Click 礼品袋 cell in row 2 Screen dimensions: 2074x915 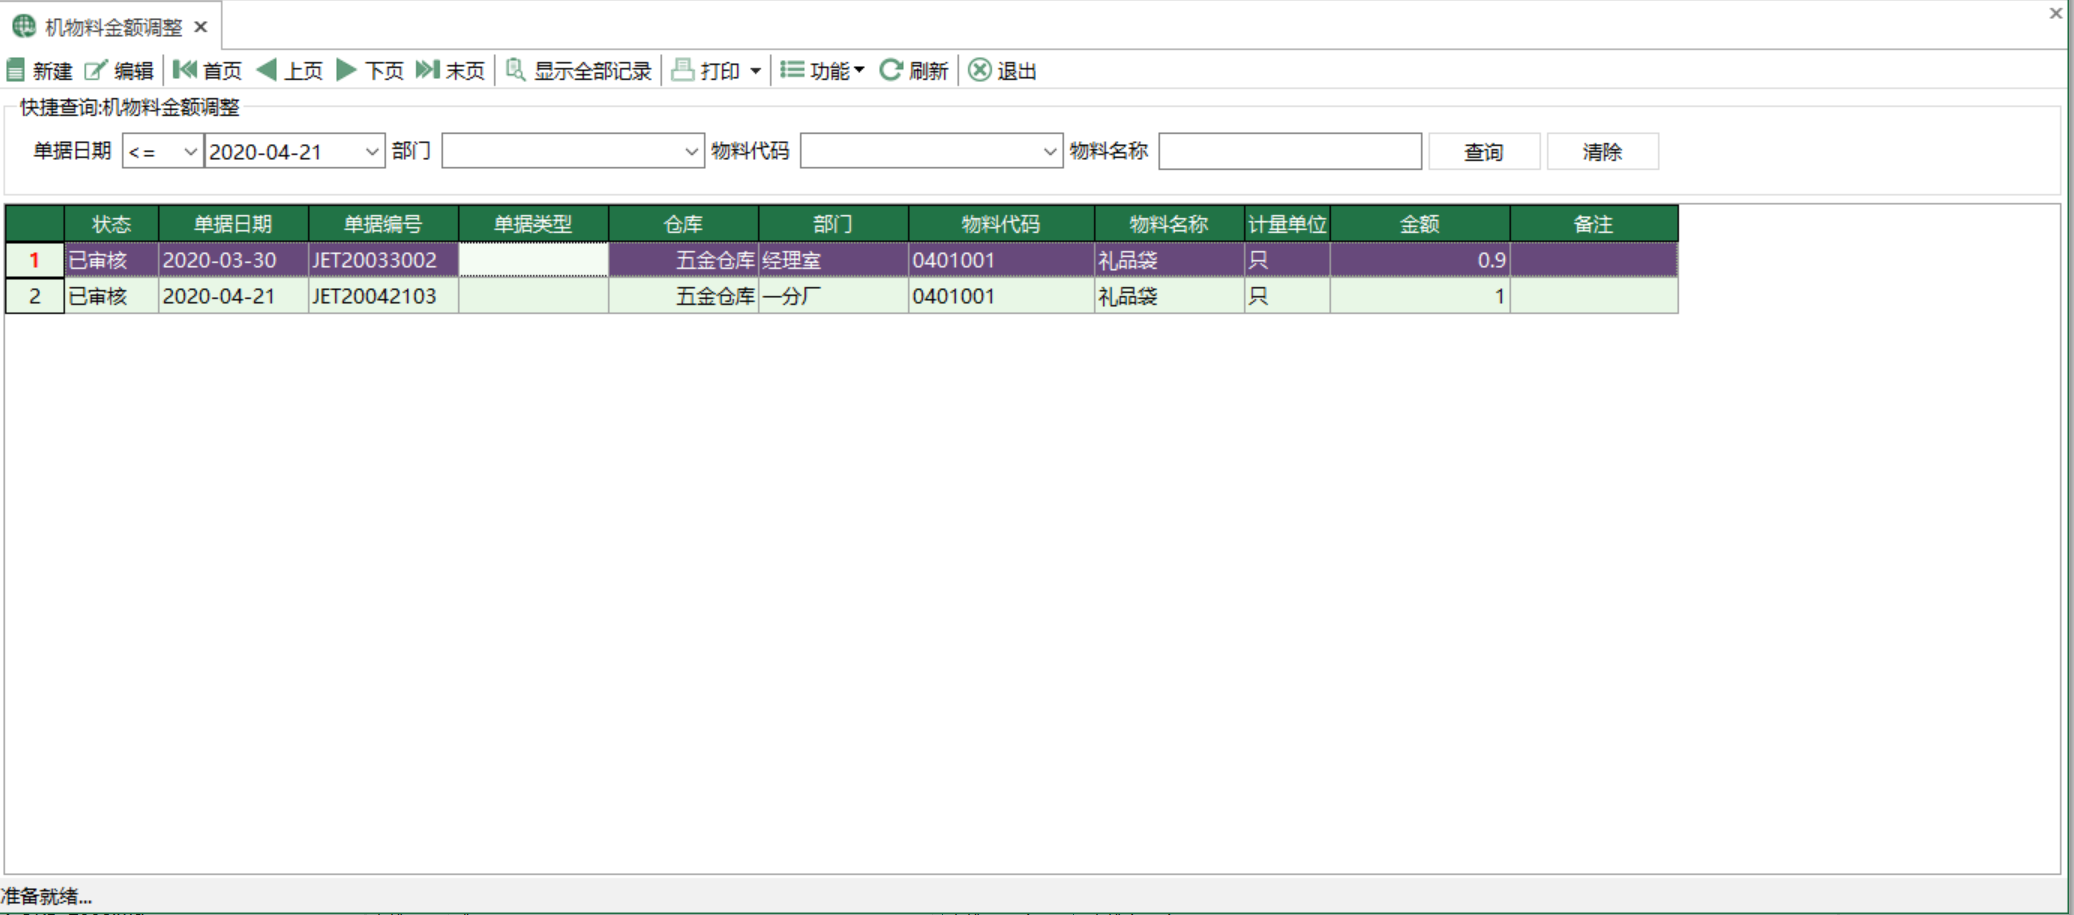(1169, 296)
